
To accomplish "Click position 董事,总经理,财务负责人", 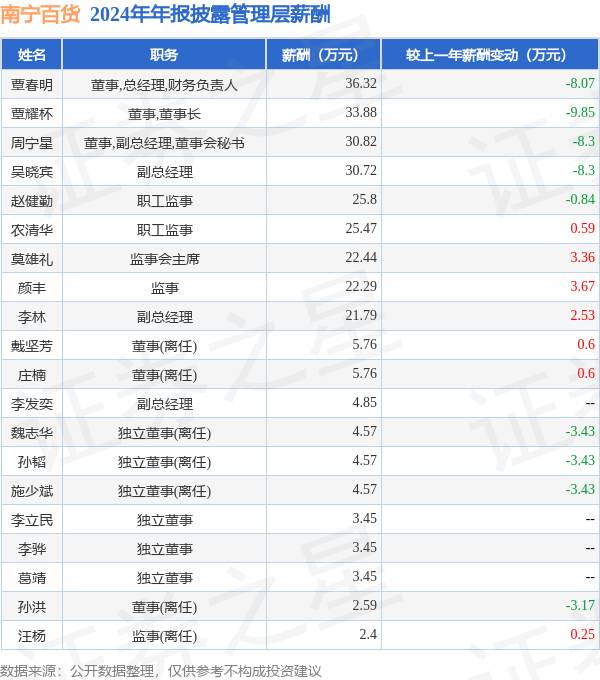I will pos(164,85).
